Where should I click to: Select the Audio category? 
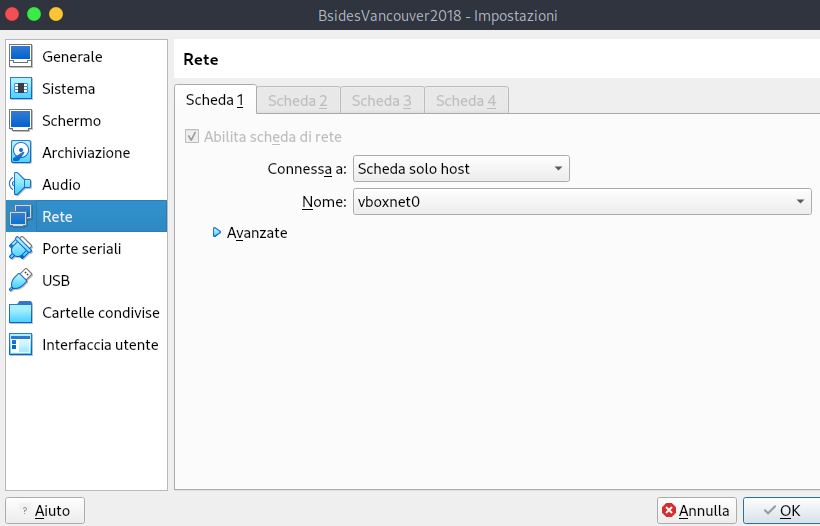[86, 184]
